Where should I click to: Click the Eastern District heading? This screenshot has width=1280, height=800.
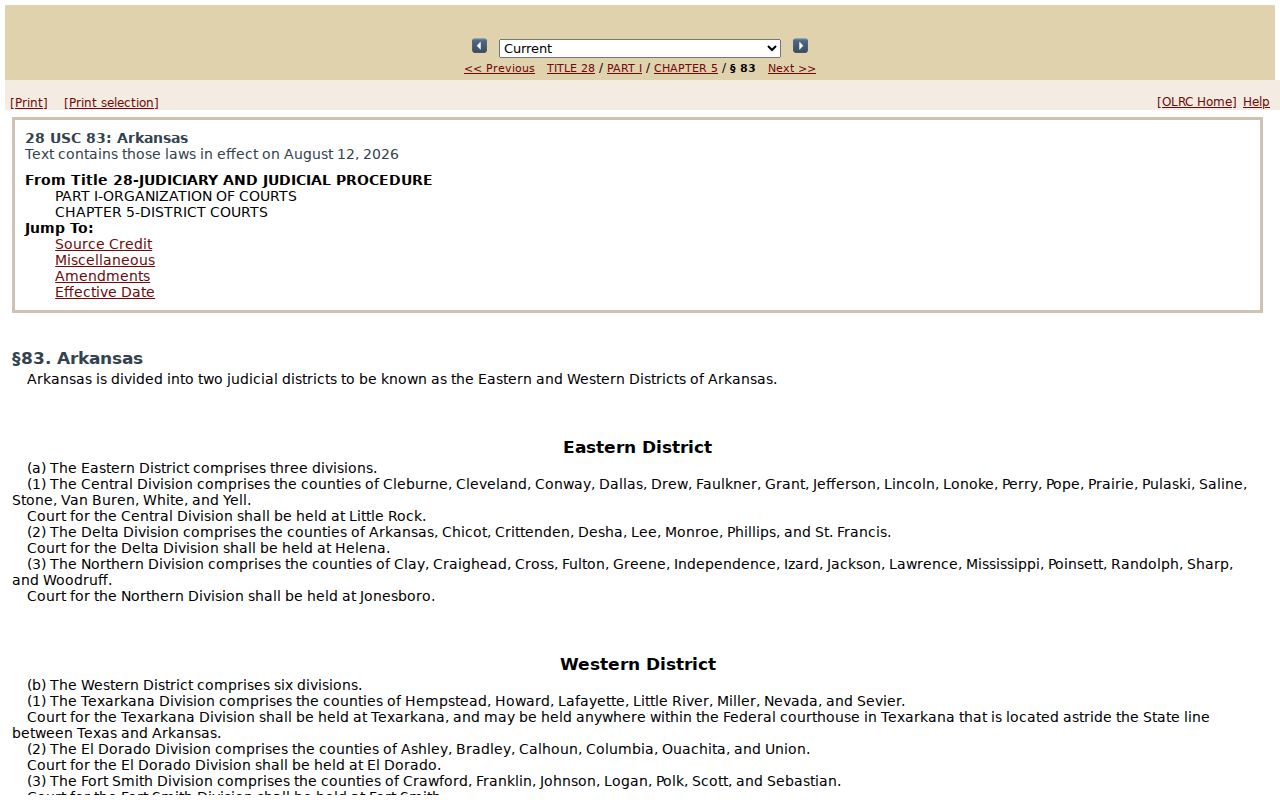coord(637,447)
